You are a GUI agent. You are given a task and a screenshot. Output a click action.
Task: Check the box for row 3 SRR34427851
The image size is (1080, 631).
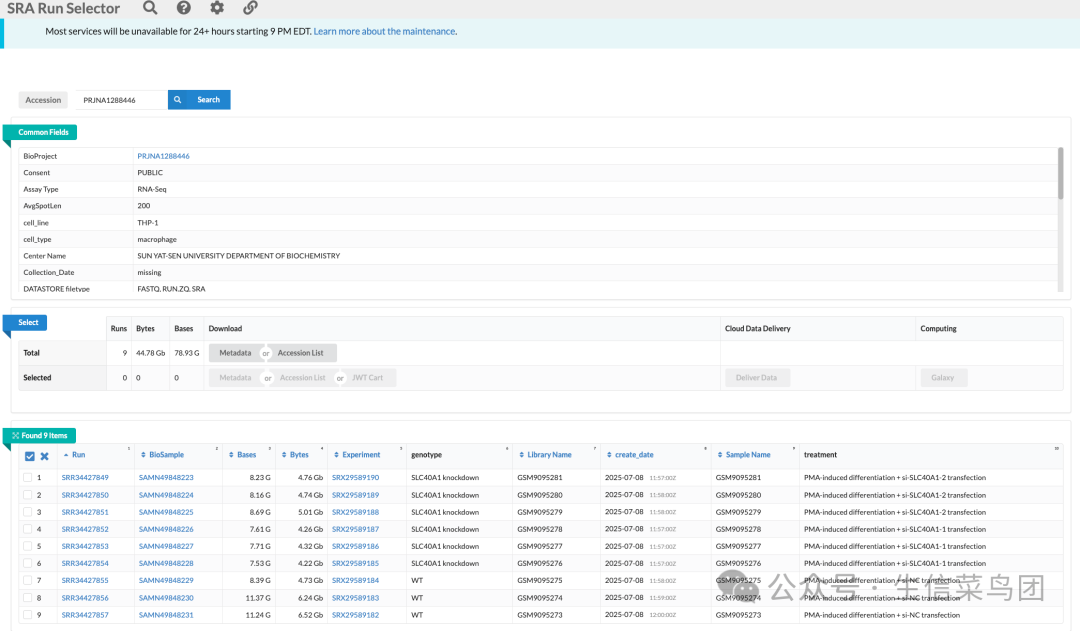tap(28, 512)
